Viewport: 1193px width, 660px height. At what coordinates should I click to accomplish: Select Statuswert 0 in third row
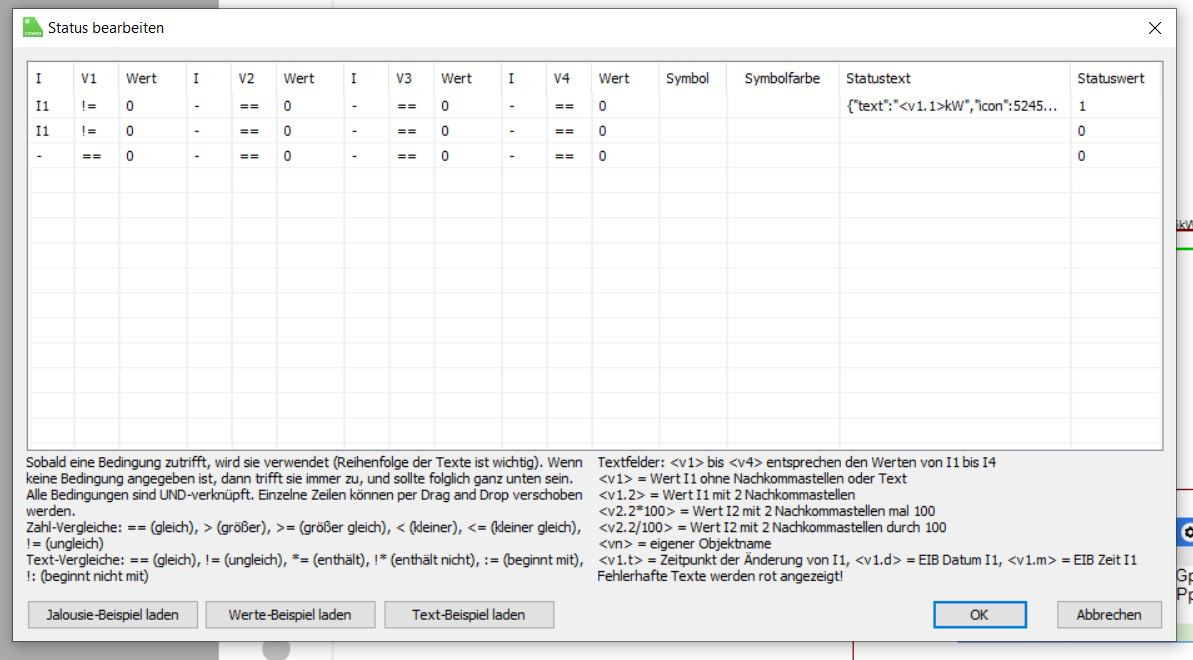[x=1115, y=156]
